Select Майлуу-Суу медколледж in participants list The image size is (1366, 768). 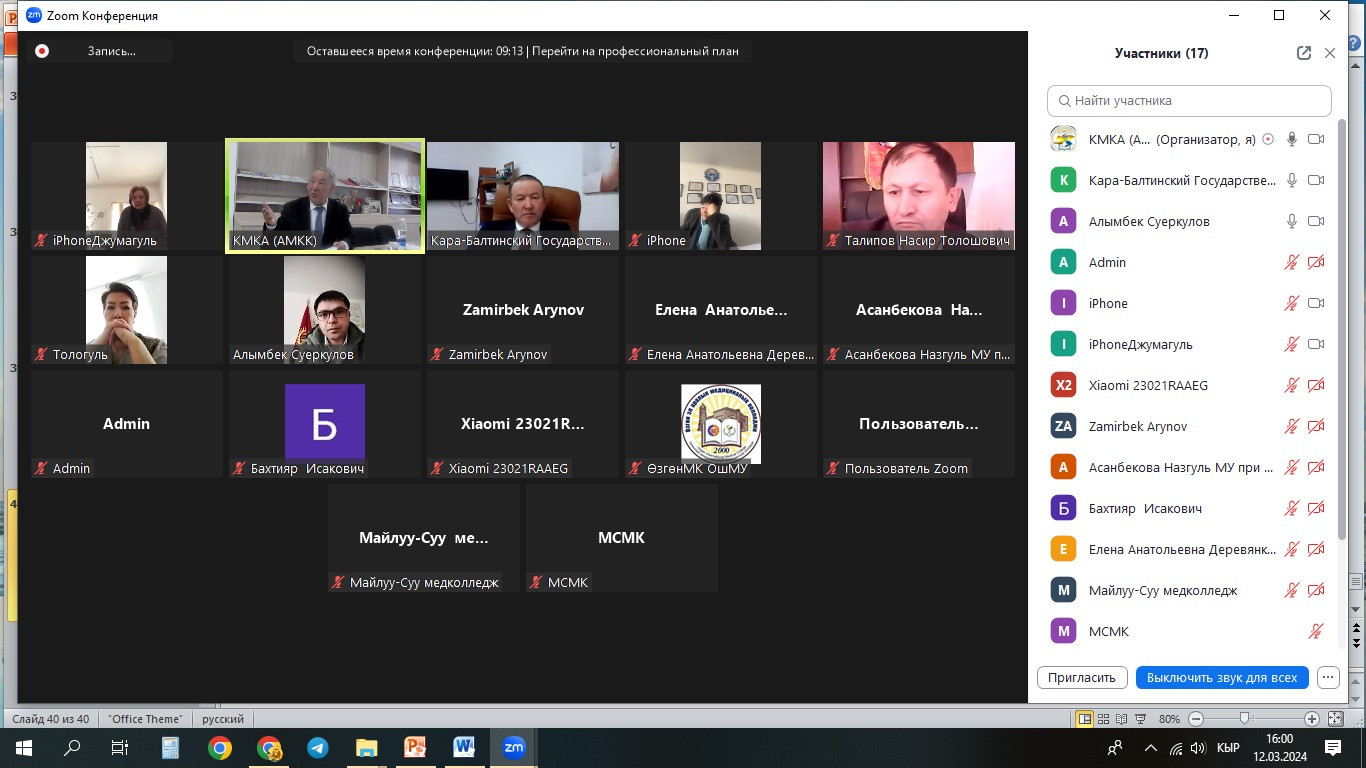(1162, 590)
